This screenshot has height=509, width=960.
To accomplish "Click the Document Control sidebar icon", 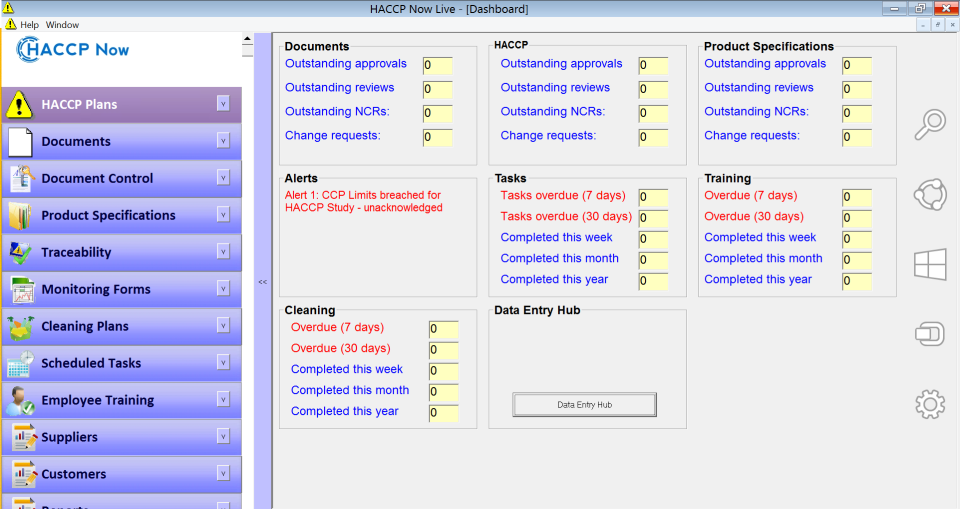I will pyautogui.click(x=20, y=178).
